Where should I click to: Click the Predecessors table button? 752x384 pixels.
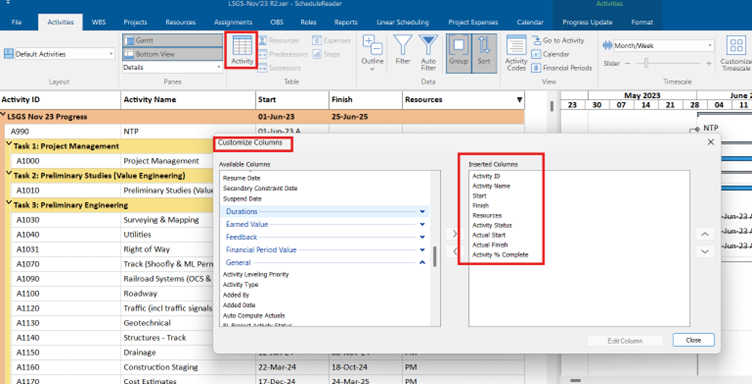283,54
